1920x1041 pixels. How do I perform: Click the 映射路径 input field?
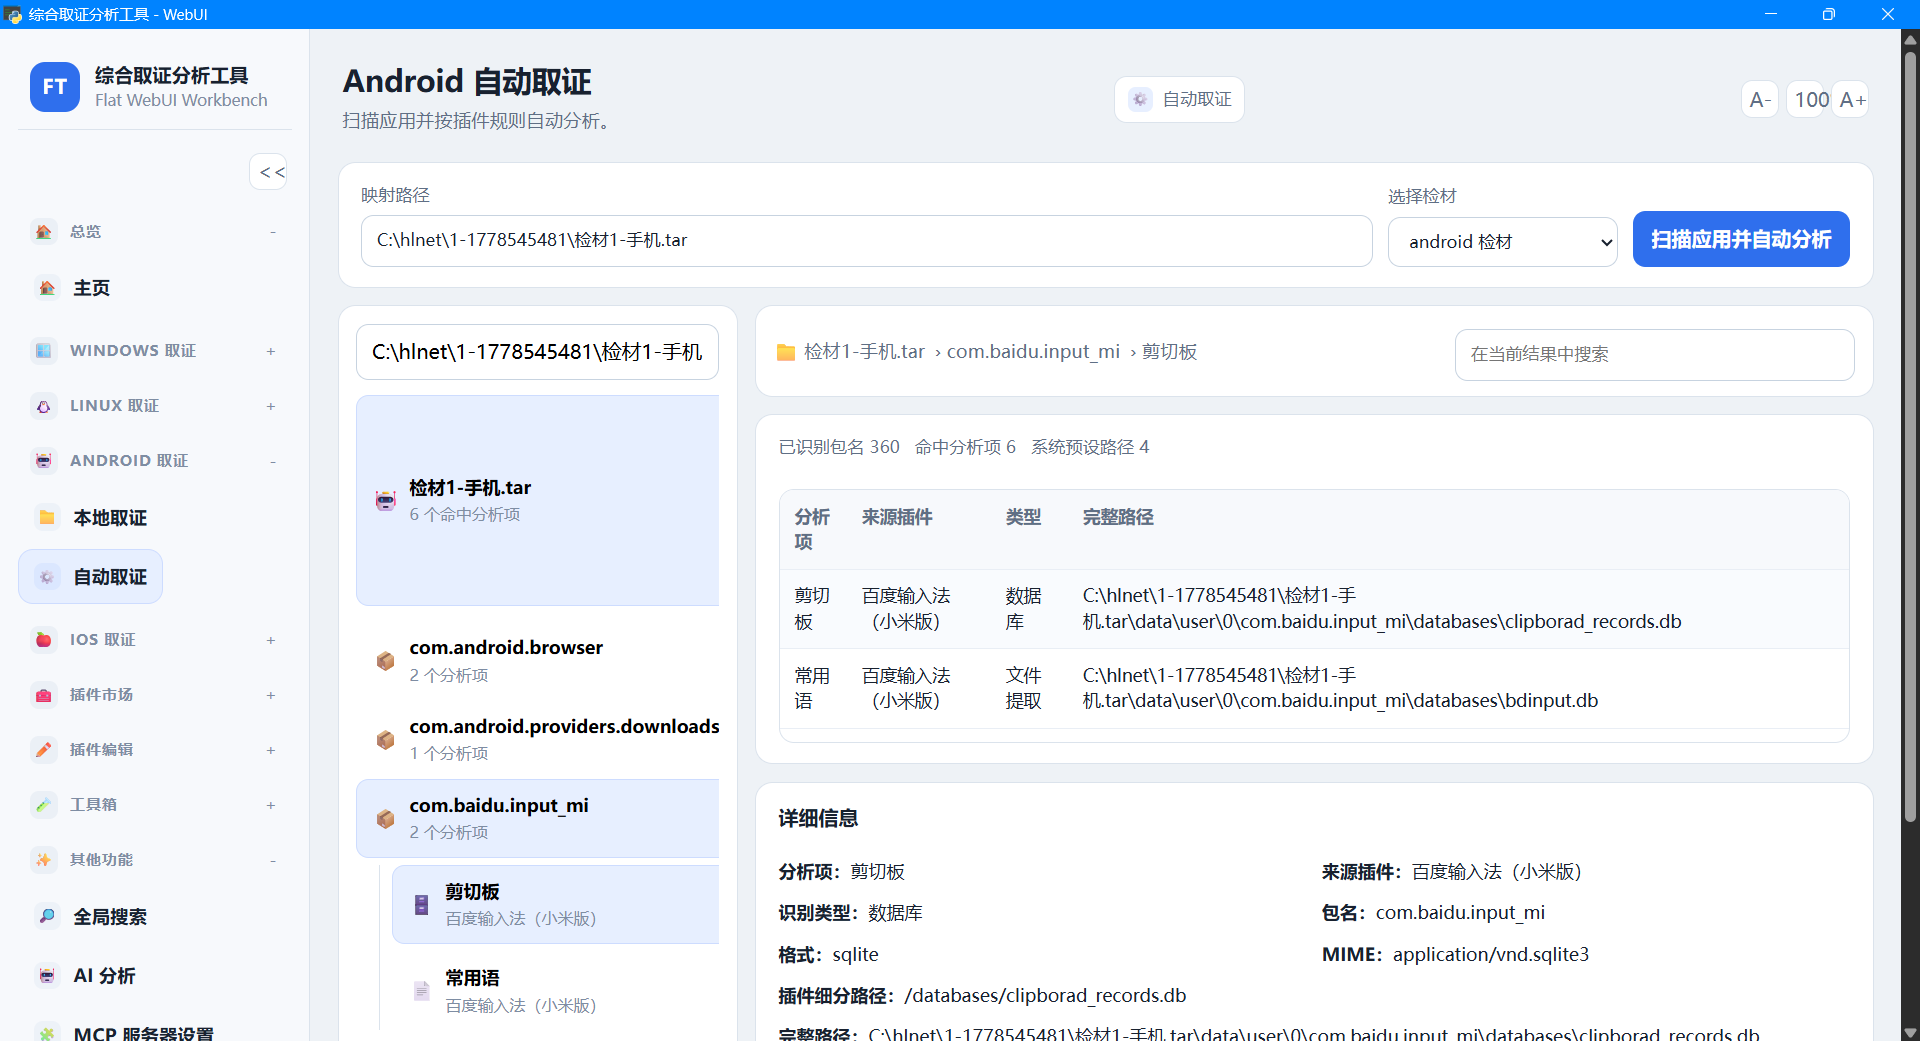click(x=866, y=241)
